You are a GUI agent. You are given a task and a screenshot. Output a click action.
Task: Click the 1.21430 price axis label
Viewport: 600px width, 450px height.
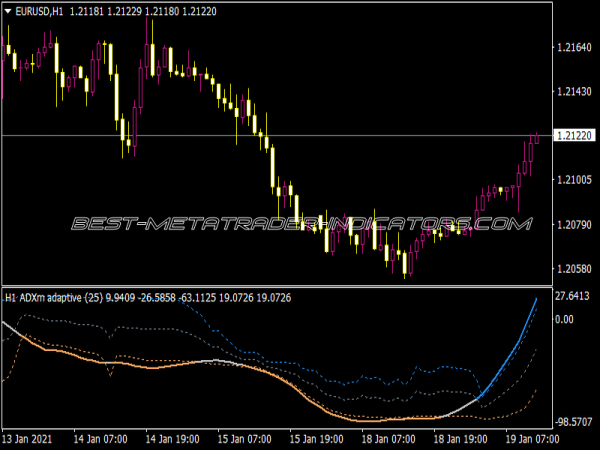coord(570,91)
